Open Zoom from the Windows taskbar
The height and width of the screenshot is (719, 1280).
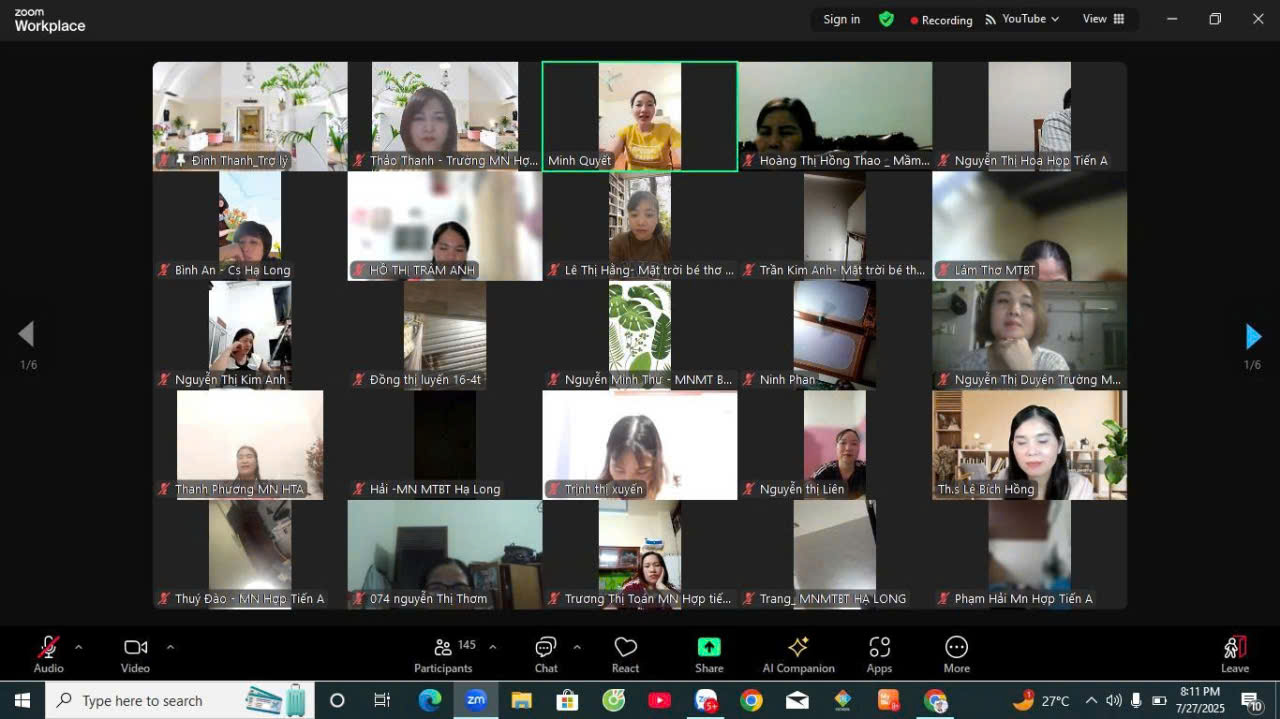pos(476,700)
